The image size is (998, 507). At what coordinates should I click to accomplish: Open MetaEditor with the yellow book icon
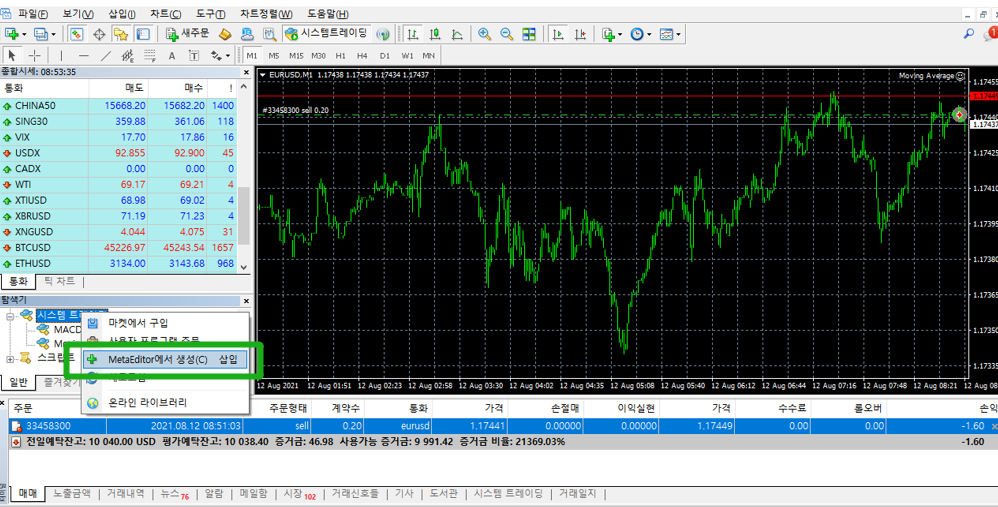tap(225, 34)
